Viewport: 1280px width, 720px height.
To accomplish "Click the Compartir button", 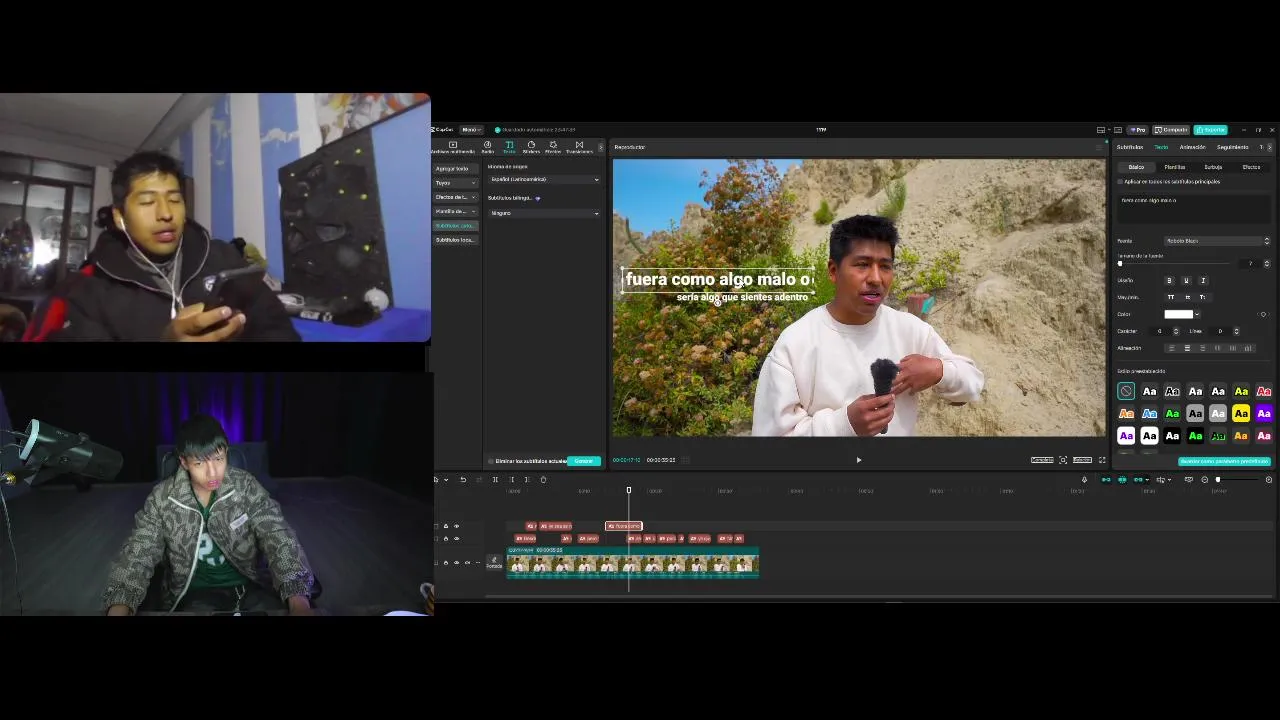I will pyautogui.click(x=1171, y=130).
